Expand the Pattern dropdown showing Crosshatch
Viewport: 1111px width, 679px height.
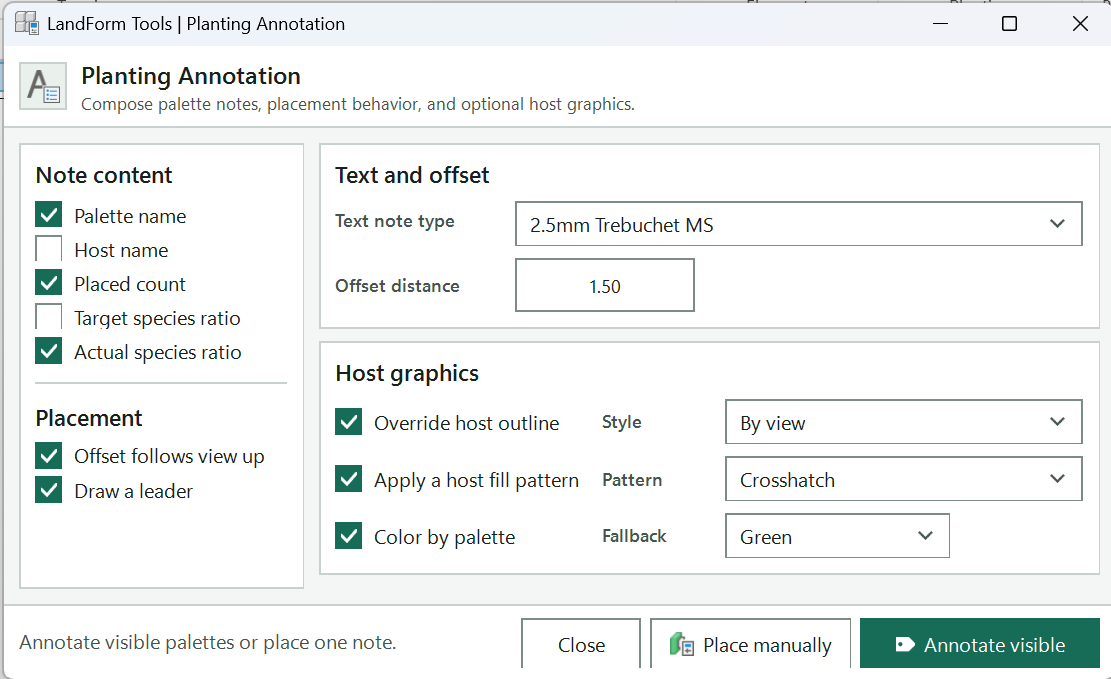(x=903, y=479)
